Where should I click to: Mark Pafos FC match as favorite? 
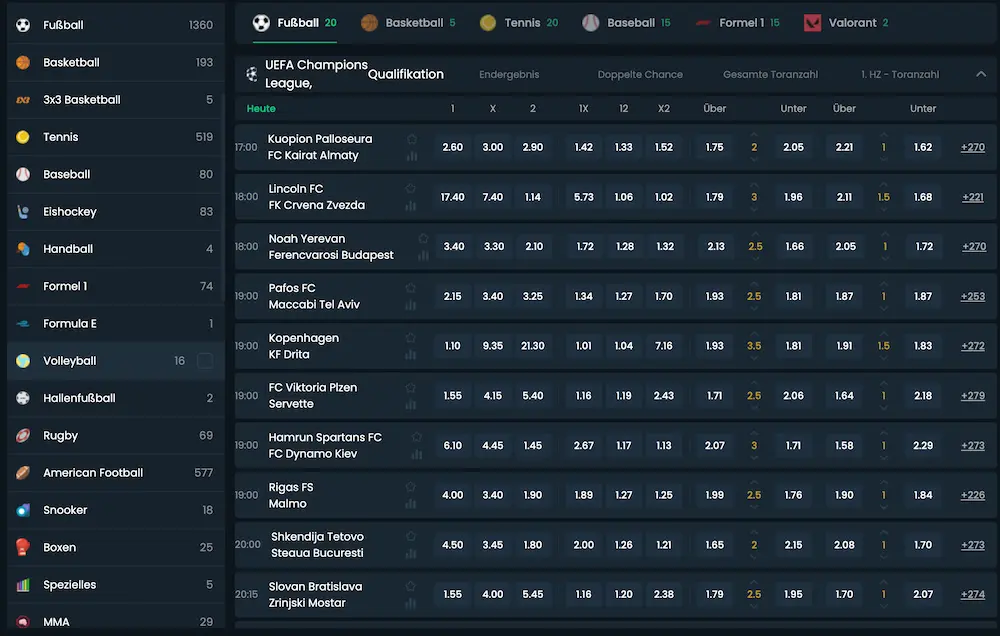tap(411, 288)
